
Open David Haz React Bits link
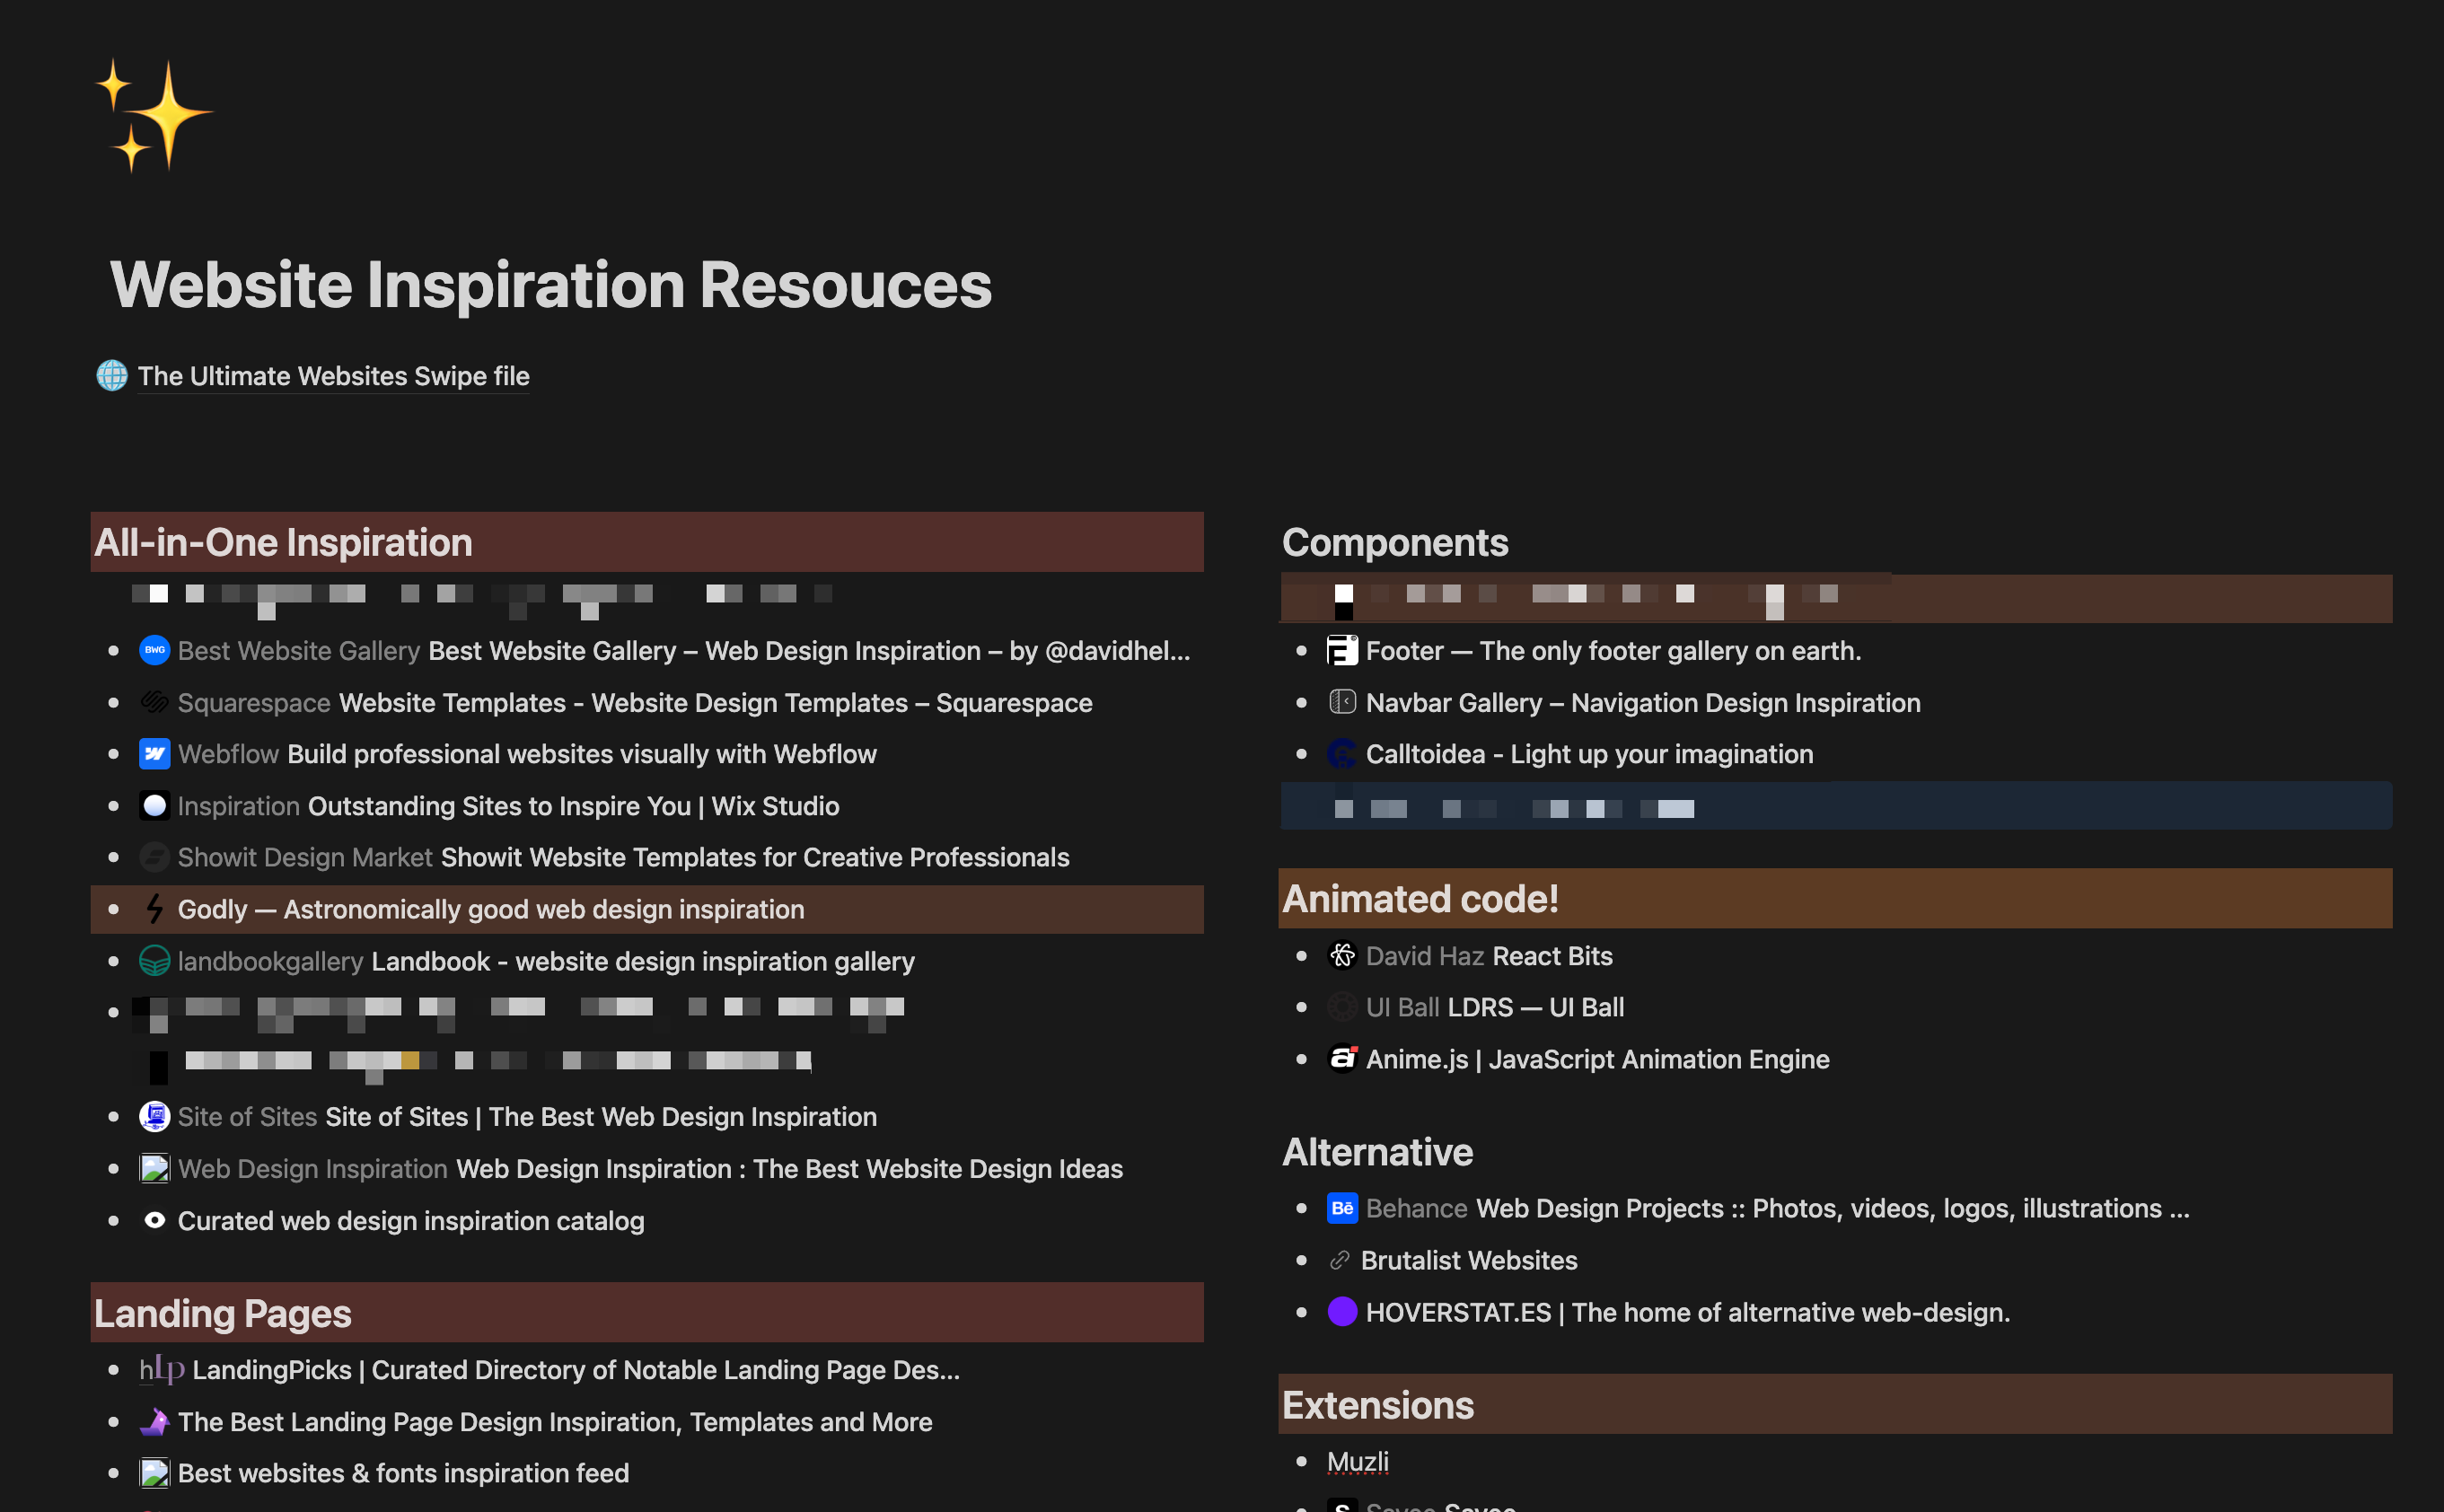pyautogui.click(x=1551, y=956)
